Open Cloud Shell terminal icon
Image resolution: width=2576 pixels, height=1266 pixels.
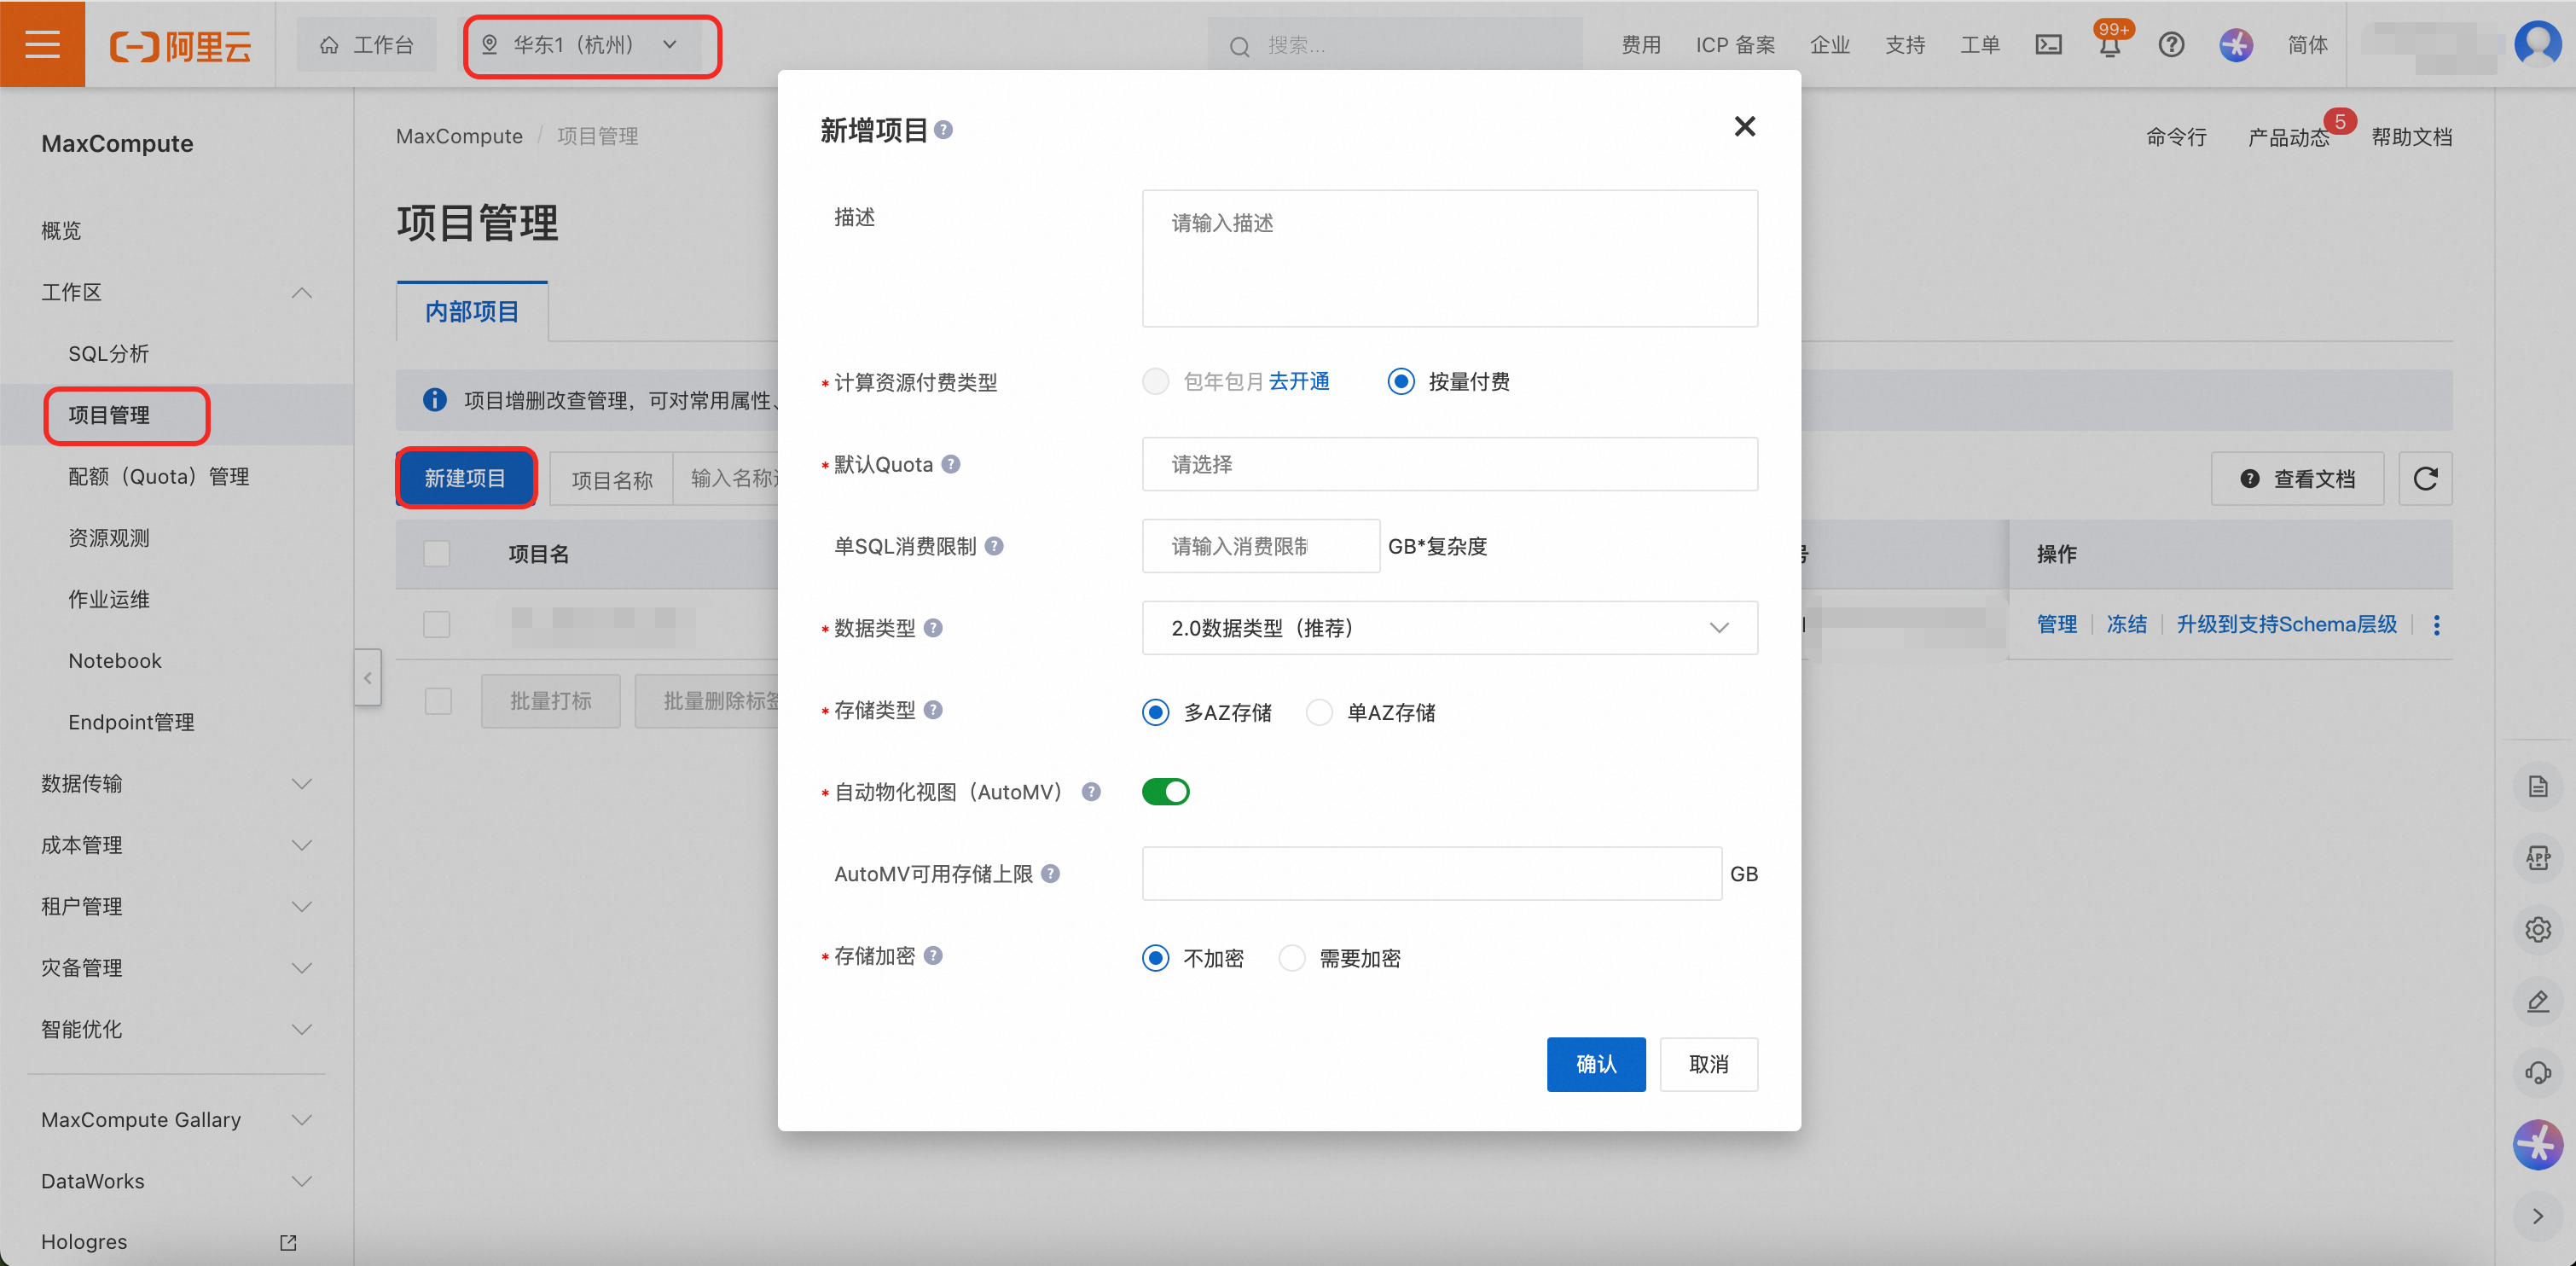[2048, 45]
